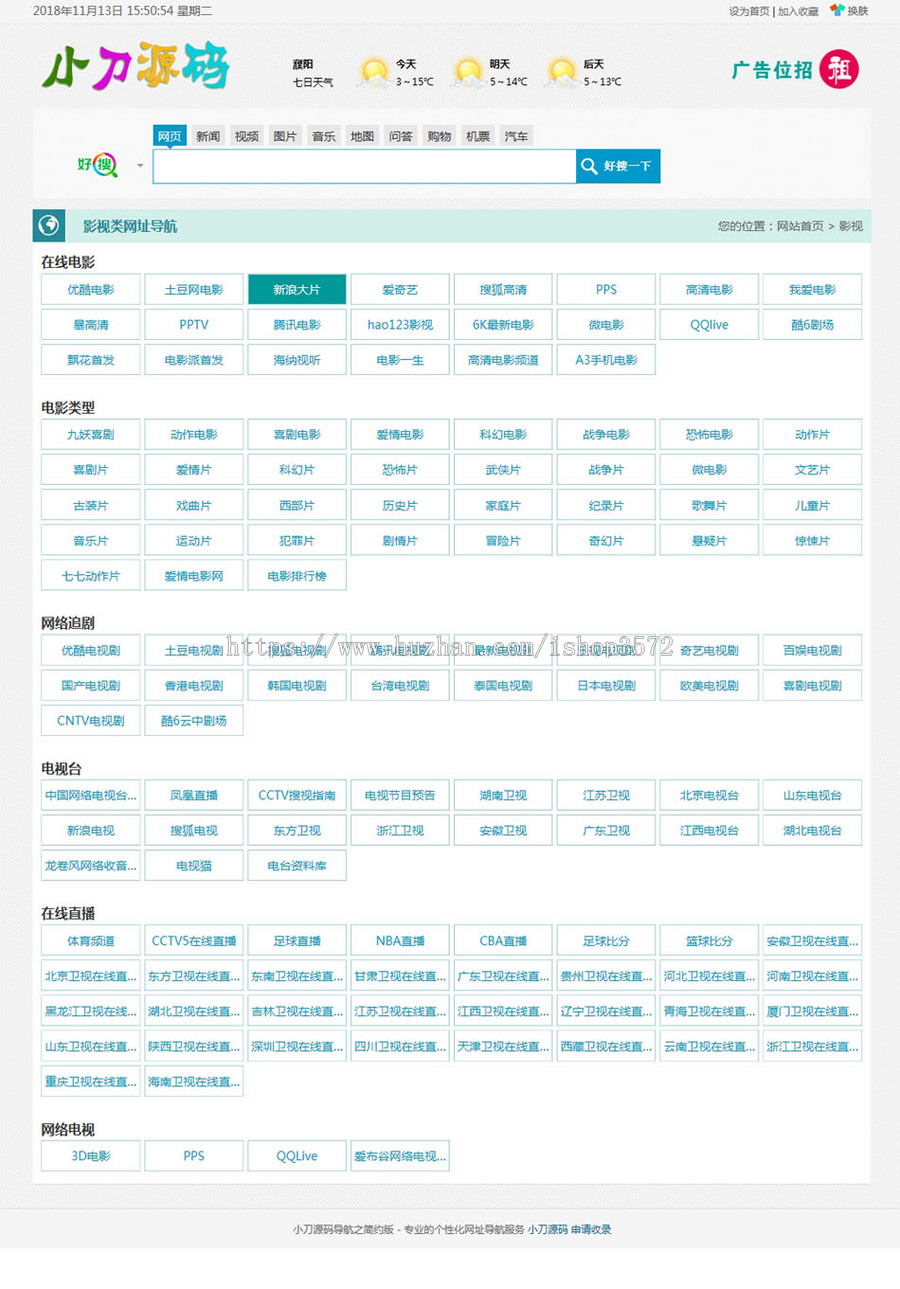The height and width of the screenshot is (1289, 900).
Task: Switch to the 音乐 search tab
Action: pyautogui.click(x=323, y=136)
